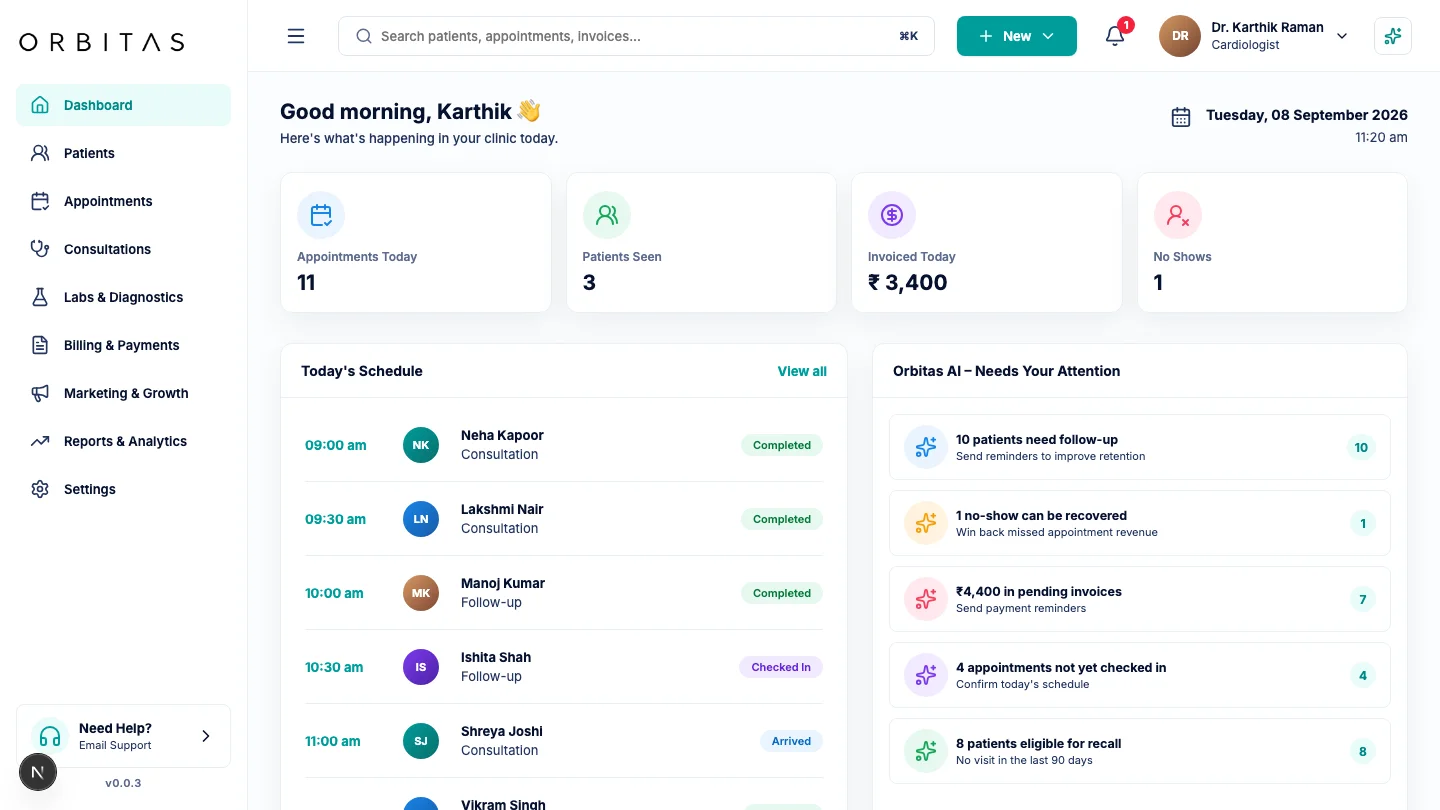Click the magnifier icon in search bar
The width and height of the screenshot is (1440, 810).
[x=364, y=36]
